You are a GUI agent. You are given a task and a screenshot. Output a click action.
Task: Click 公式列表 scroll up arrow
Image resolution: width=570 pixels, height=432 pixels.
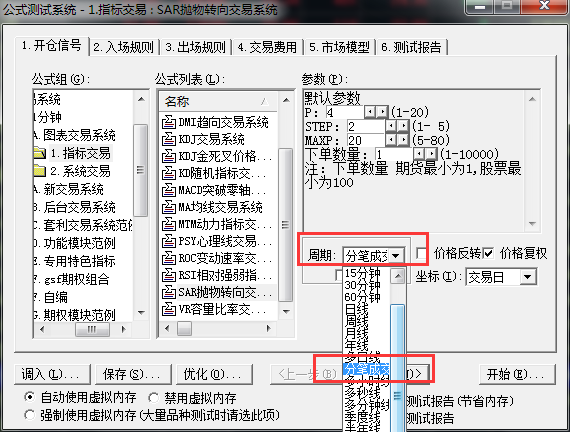pos(286,100)
